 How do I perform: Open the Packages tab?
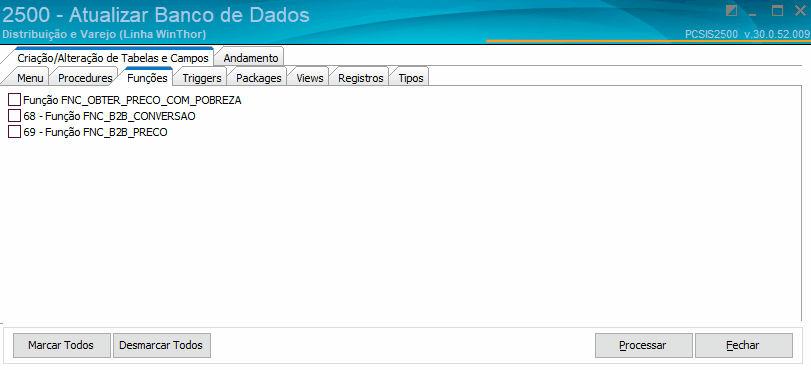[258, 78]
